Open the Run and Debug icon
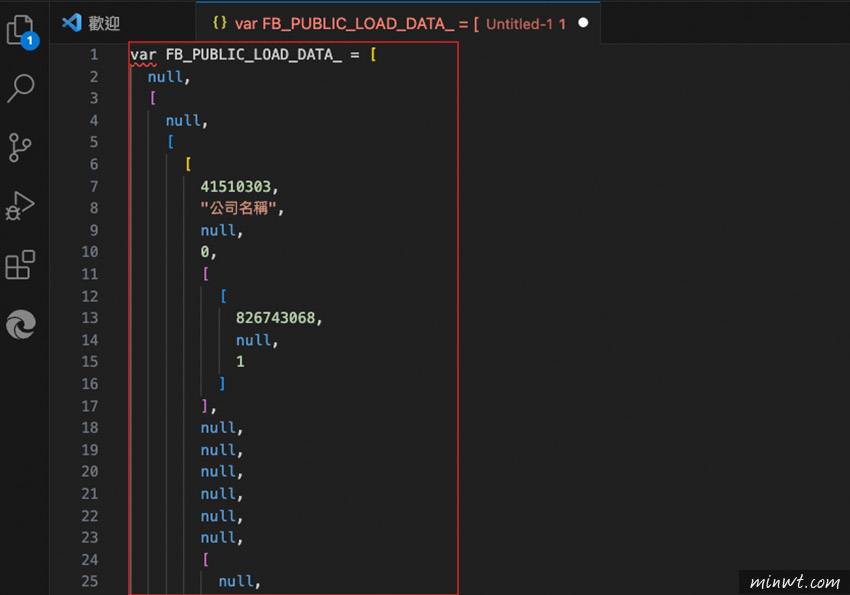This screenshot has height=595, width=850. (x=20, y=206)
